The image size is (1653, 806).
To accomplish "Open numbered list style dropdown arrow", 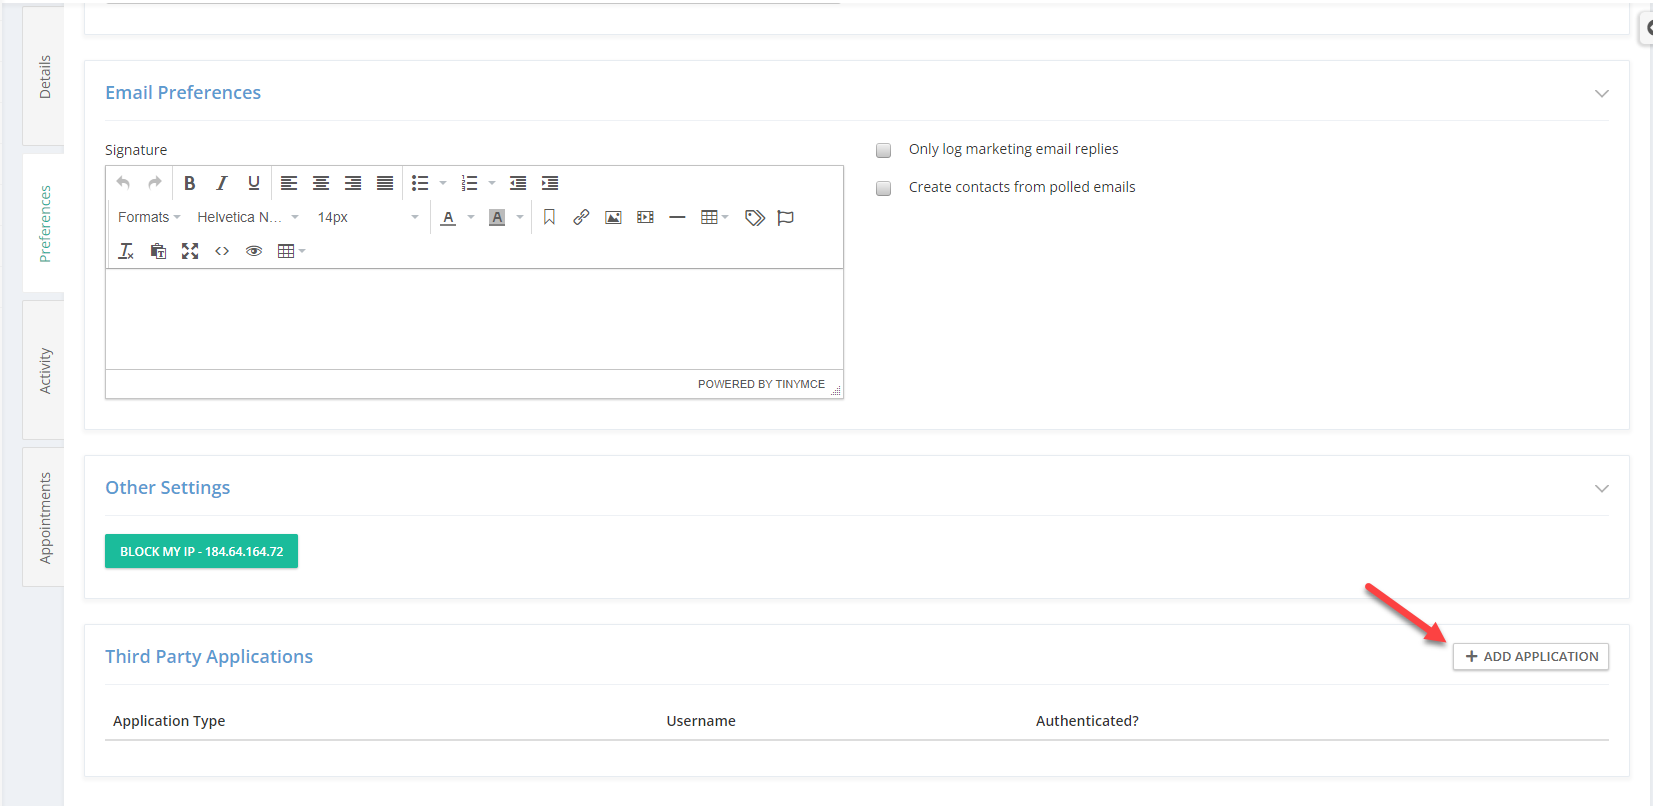I will click(x=492, y=183).
